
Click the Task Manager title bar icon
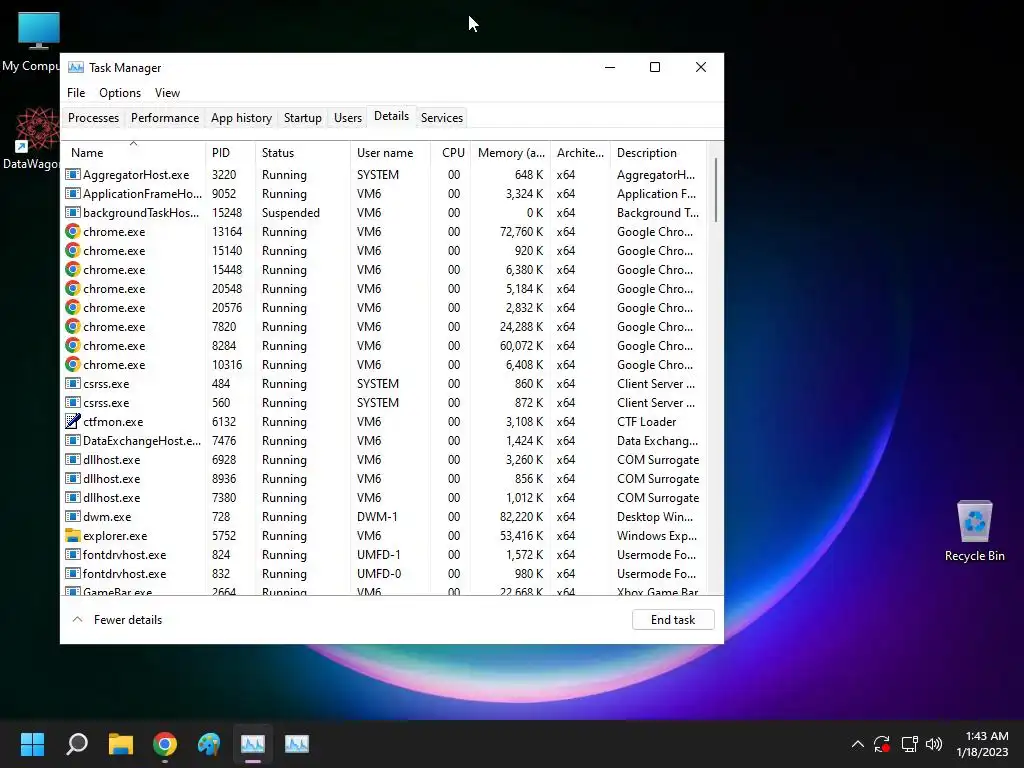pyautogui.click(x=76, y=67)
